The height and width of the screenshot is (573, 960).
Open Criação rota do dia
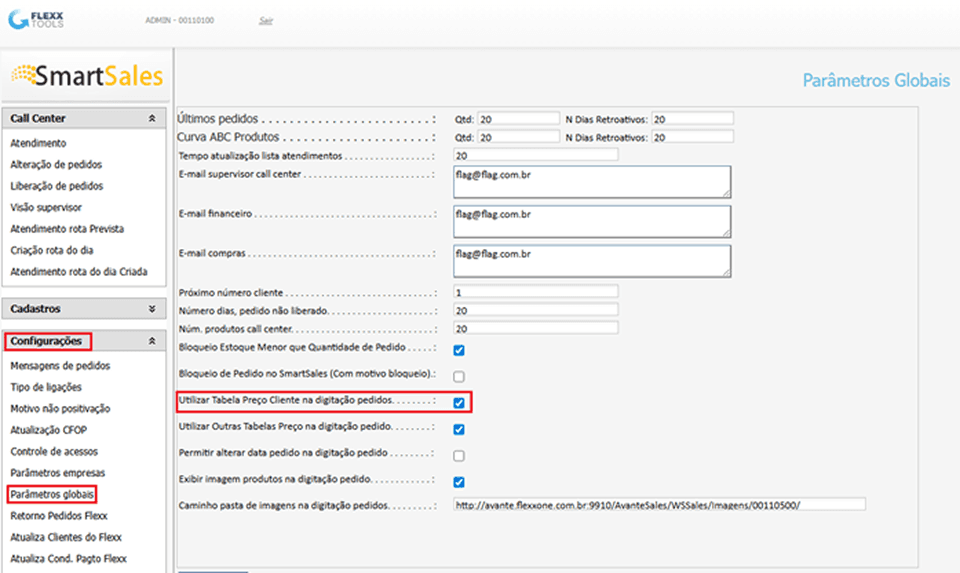point(51,250)
